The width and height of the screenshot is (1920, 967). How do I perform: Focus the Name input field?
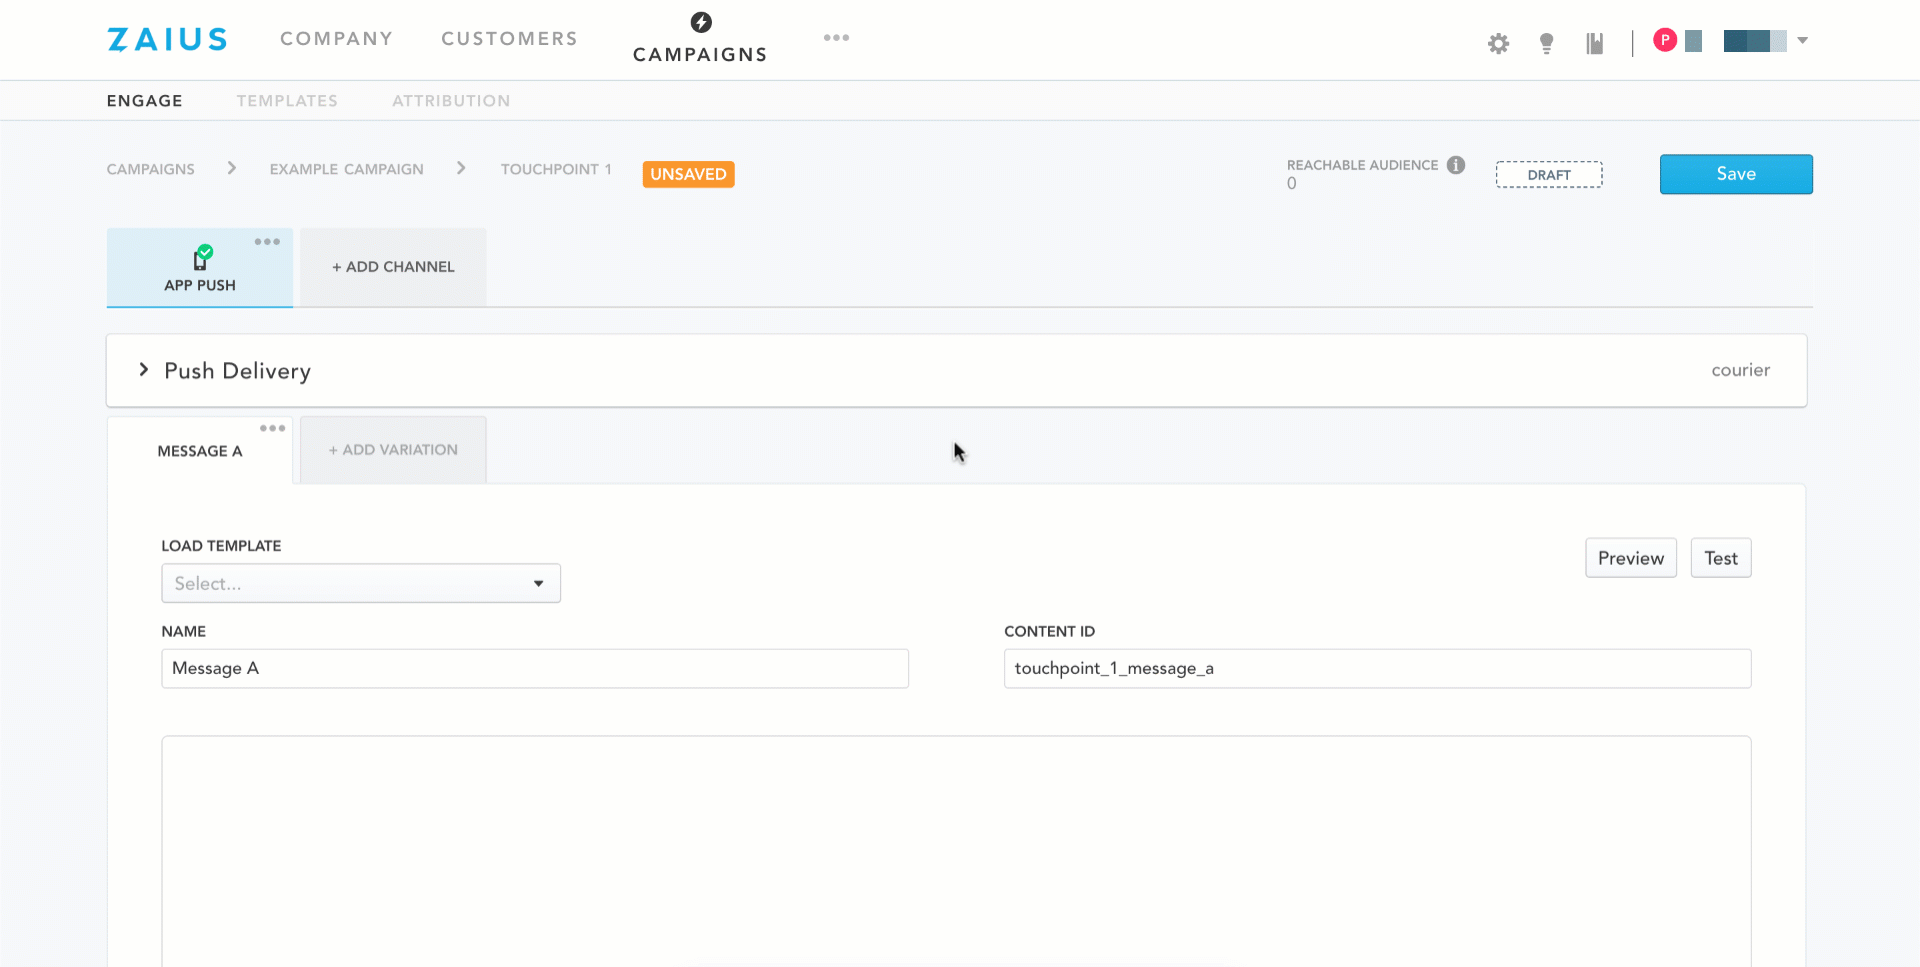(535, 669)
